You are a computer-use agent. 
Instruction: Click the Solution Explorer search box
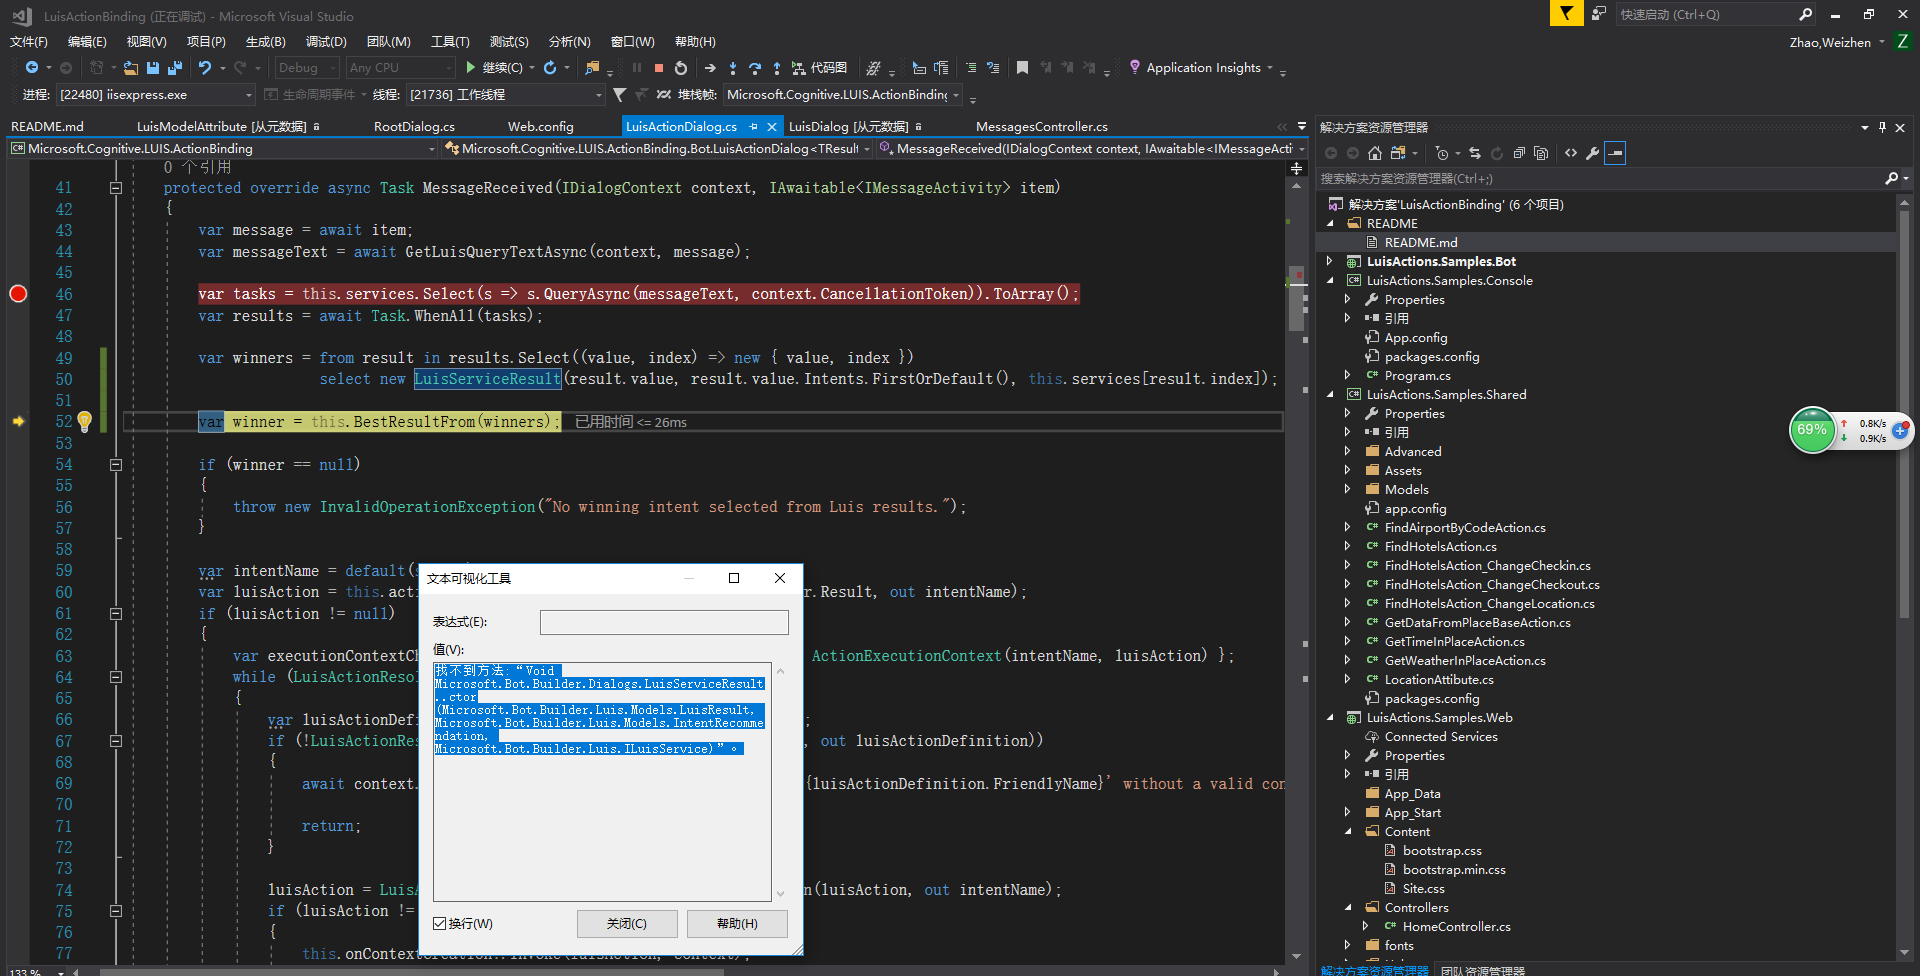1600,179
